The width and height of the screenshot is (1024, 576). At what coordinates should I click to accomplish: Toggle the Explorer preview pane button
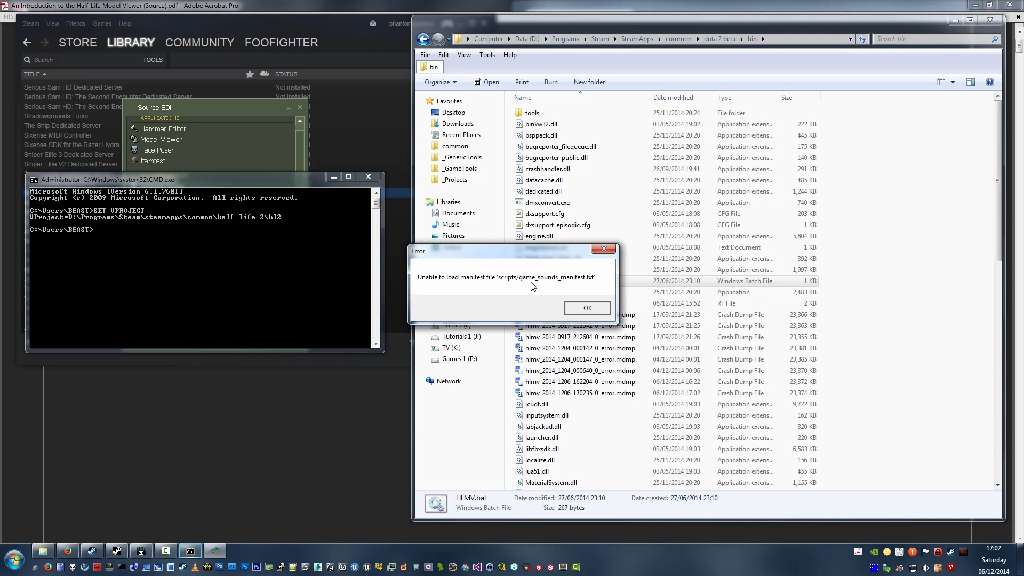[x=970, y=82]
